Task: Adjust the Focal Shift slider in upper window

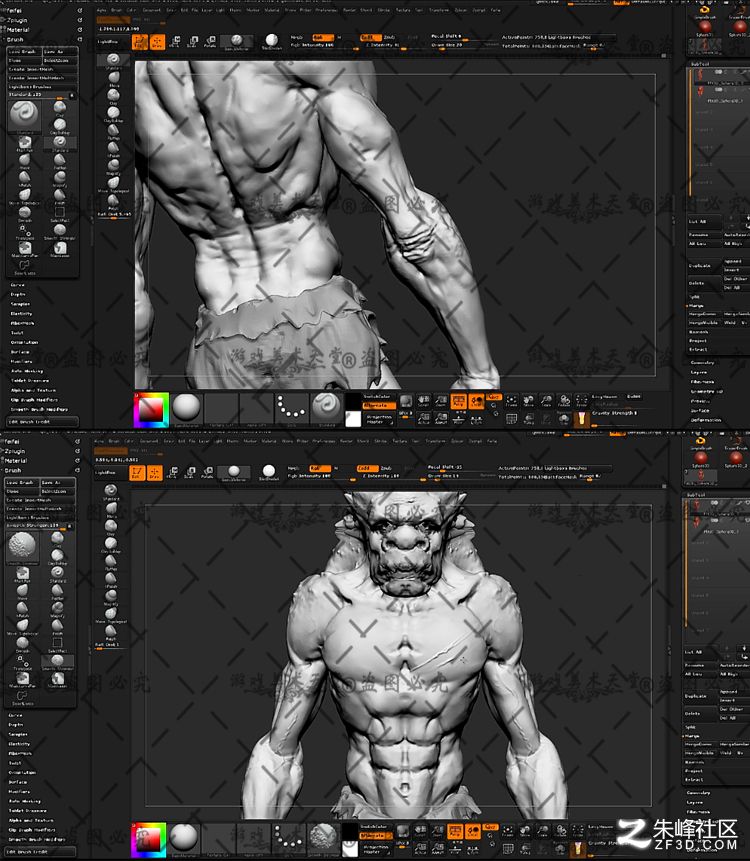Action: point(464,37)
